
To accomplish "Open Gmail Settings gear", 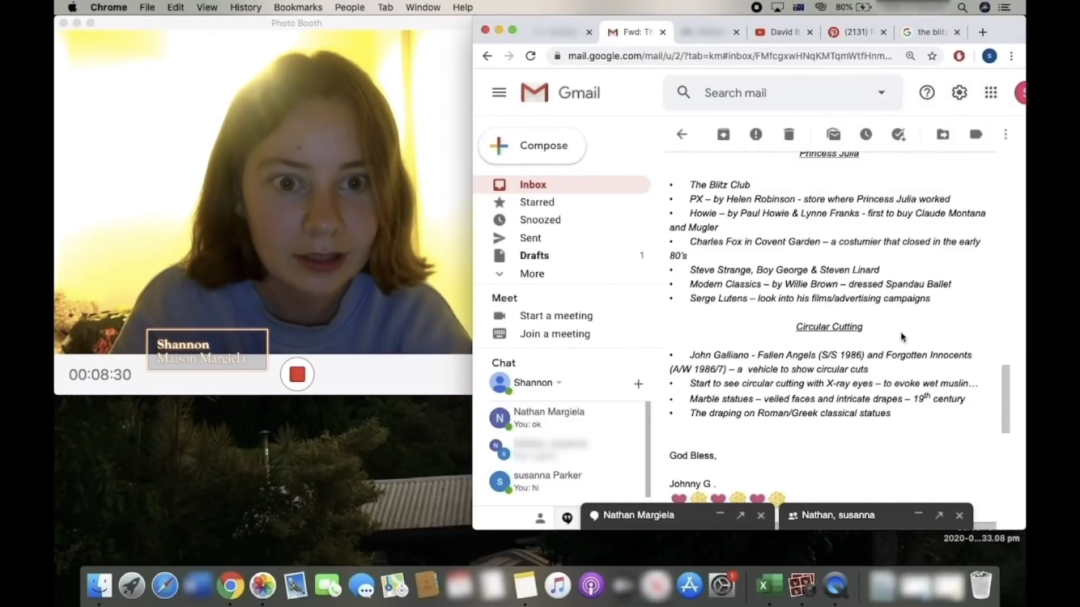I will tap(959, 92).
